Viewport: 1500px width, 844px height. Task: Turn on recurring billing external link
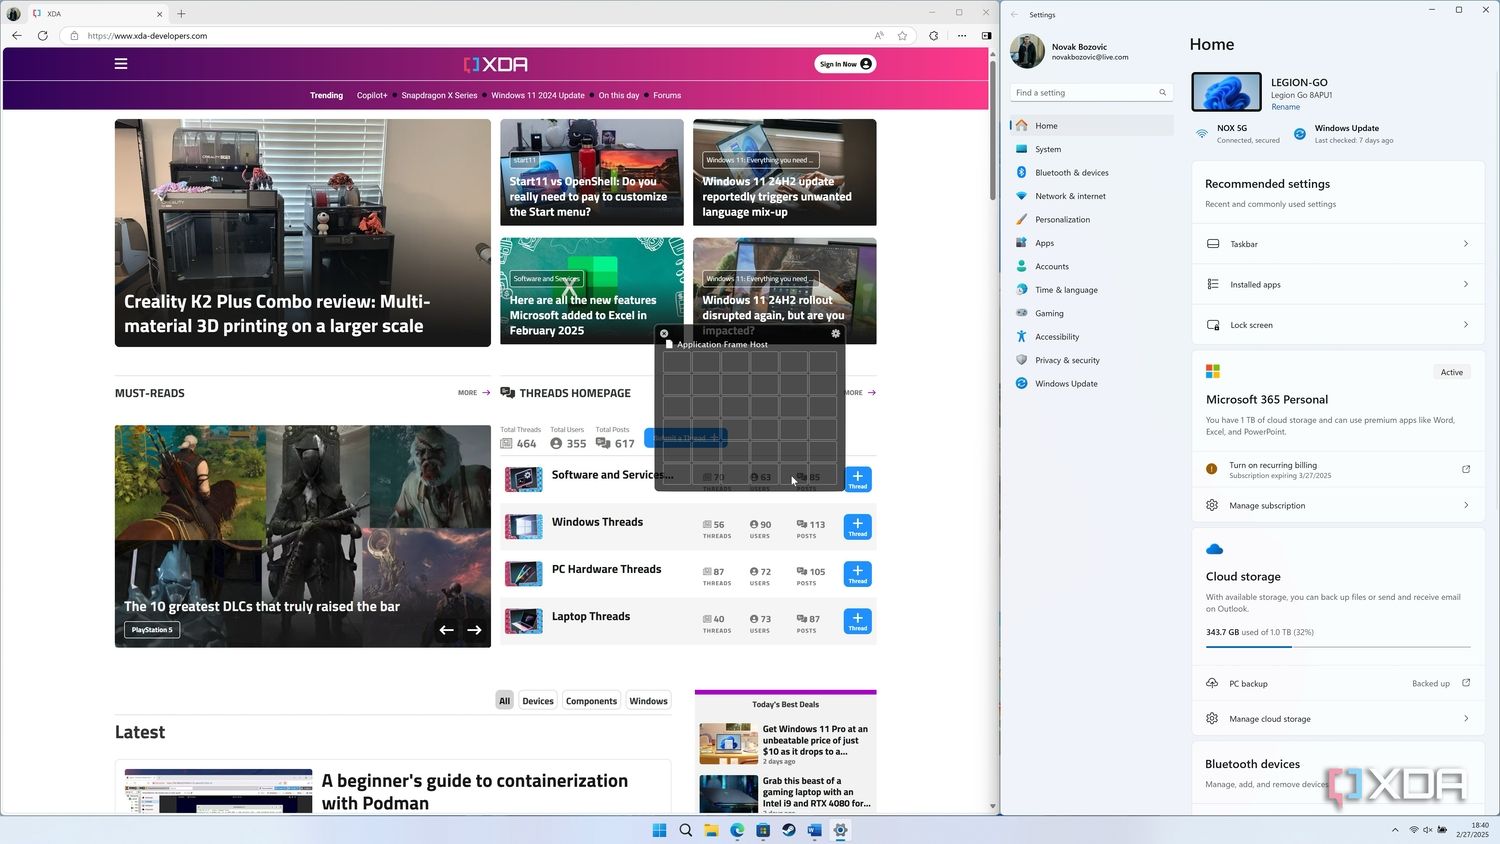click(1466, 469)
